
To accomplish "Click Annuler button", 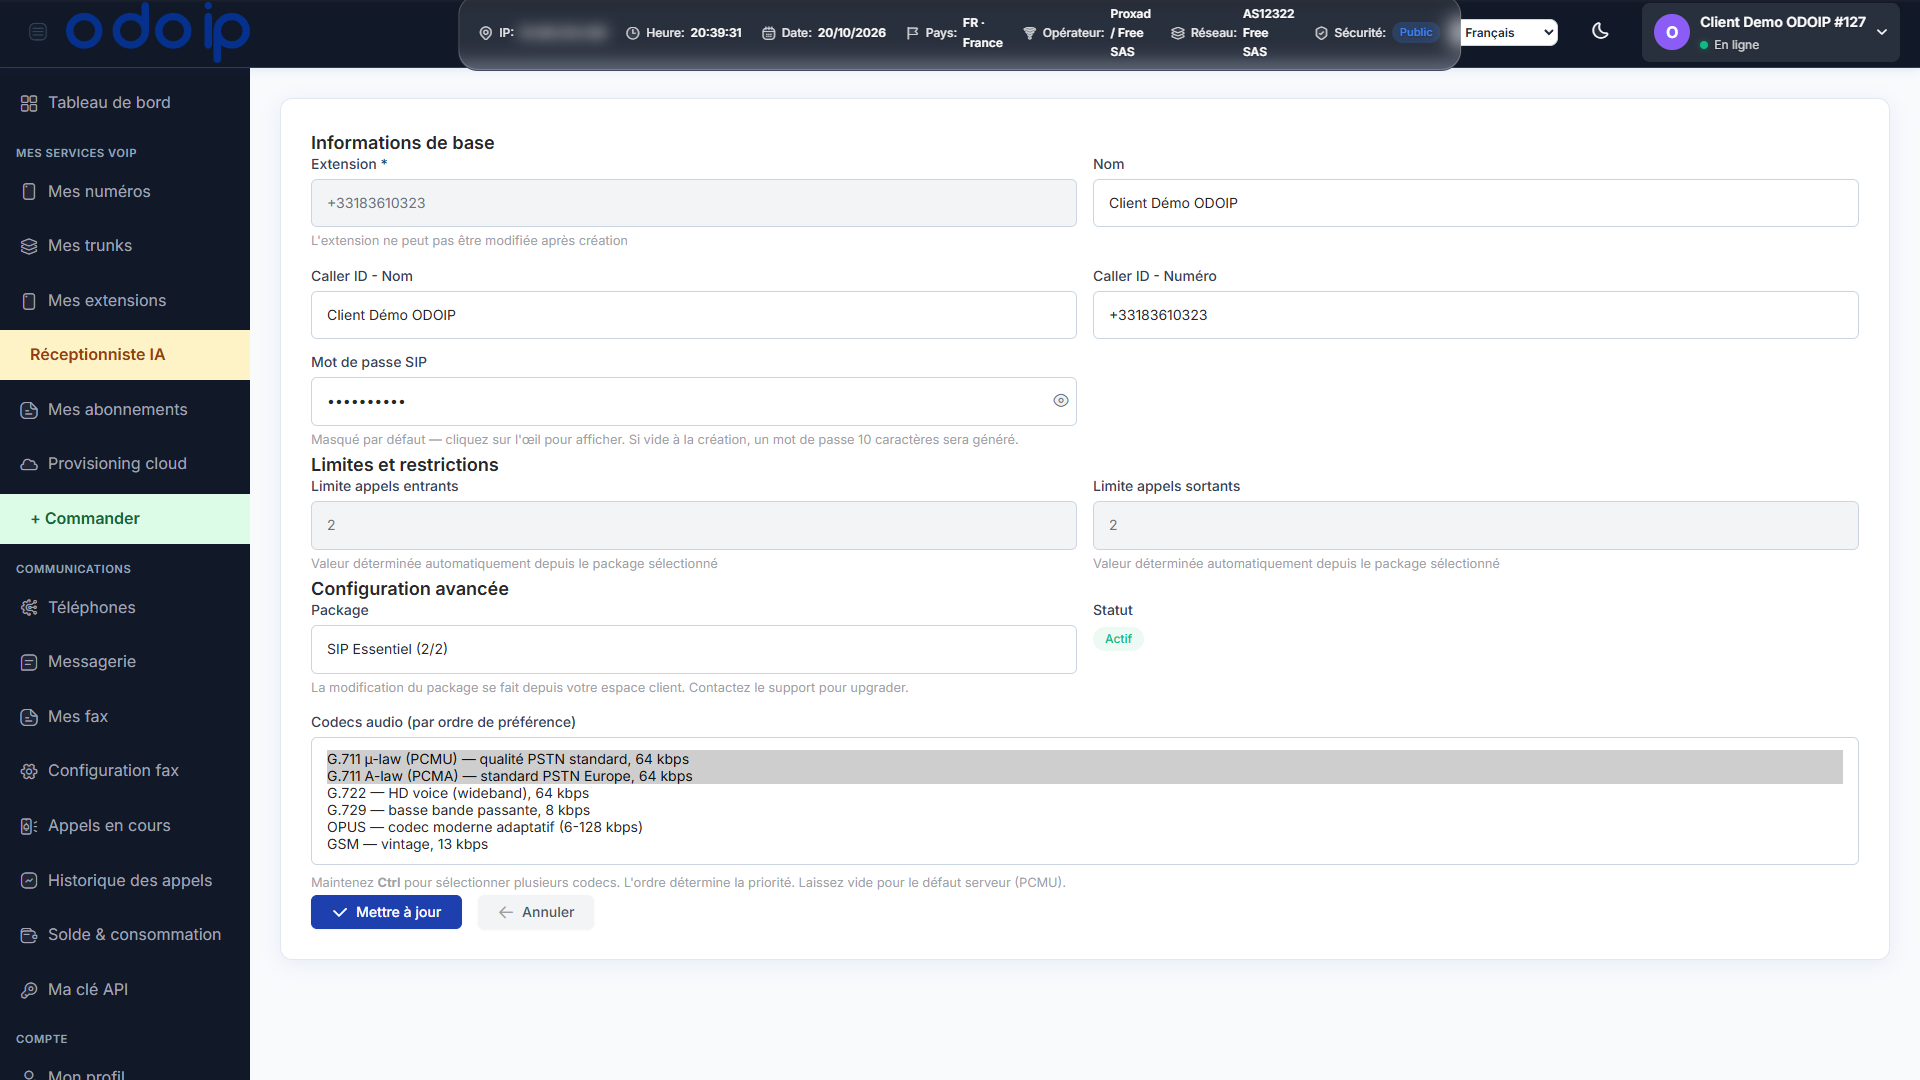I will [536, 912].
